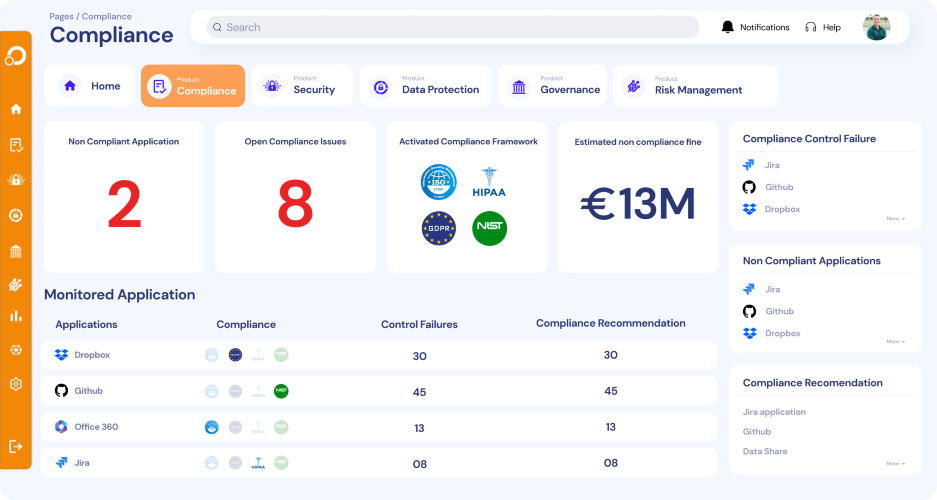Open settings gear in sidebar
Viewport: 937px width, 500px height.
(x=16, y=384)
